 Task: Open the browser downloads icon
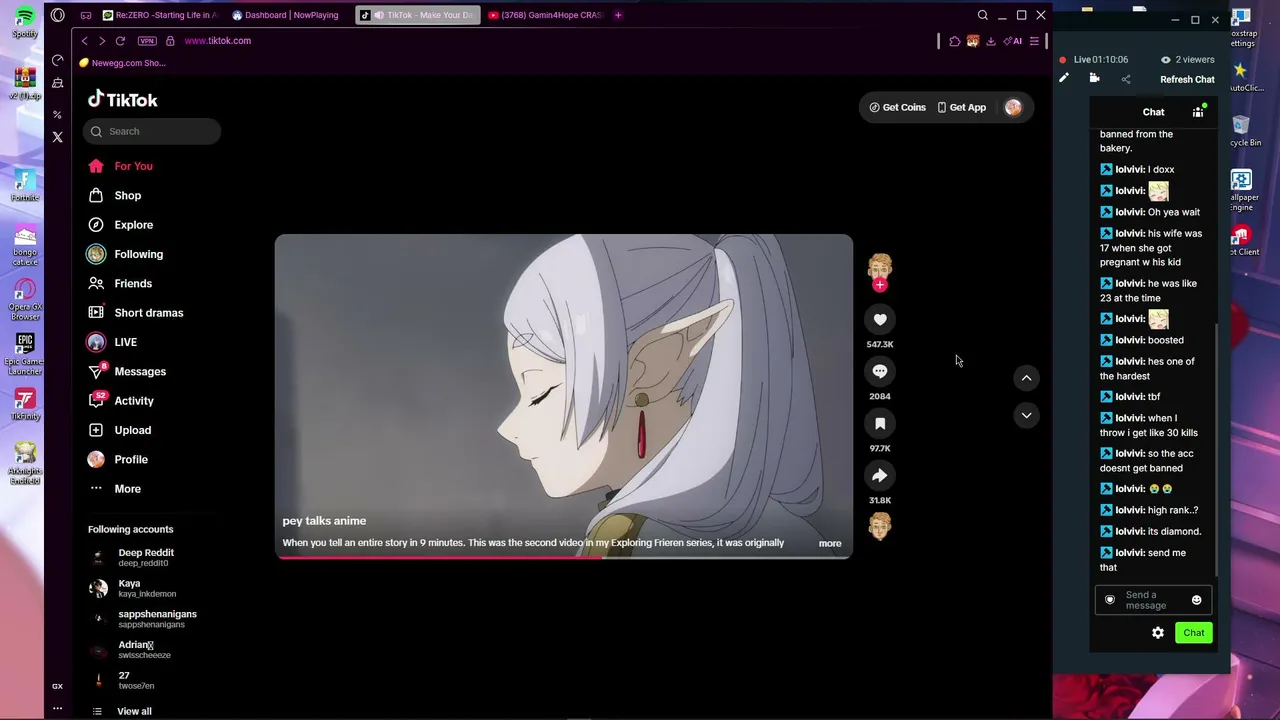(990, 41)
